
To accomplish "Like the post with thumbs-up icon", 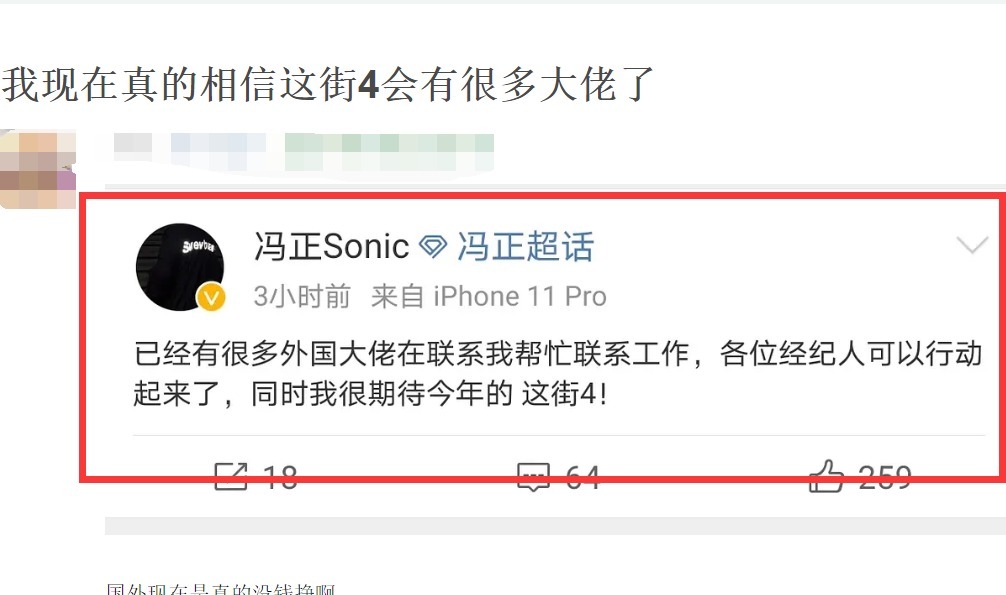I will [826, 476].
